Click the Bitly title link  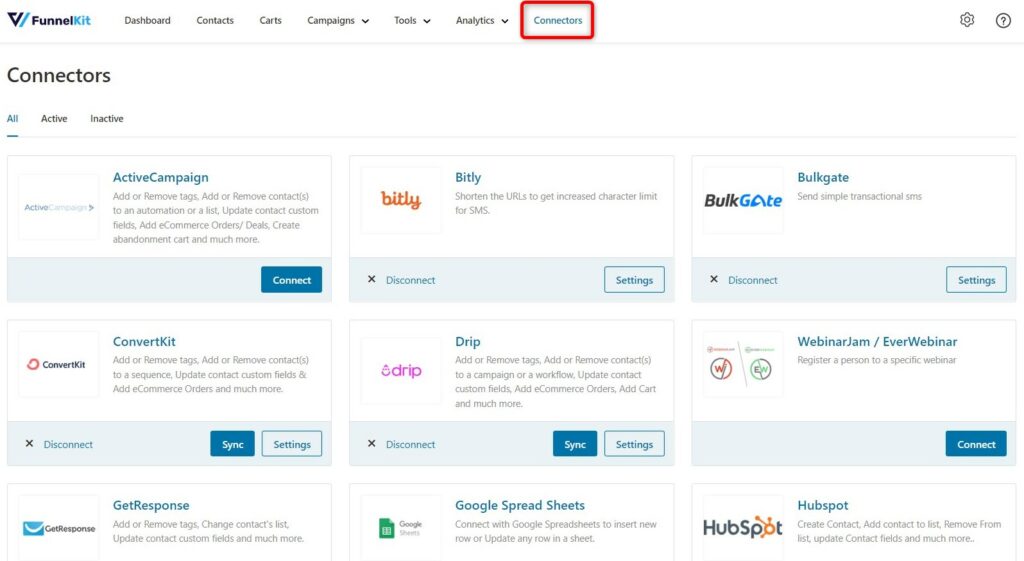[468, 177]
